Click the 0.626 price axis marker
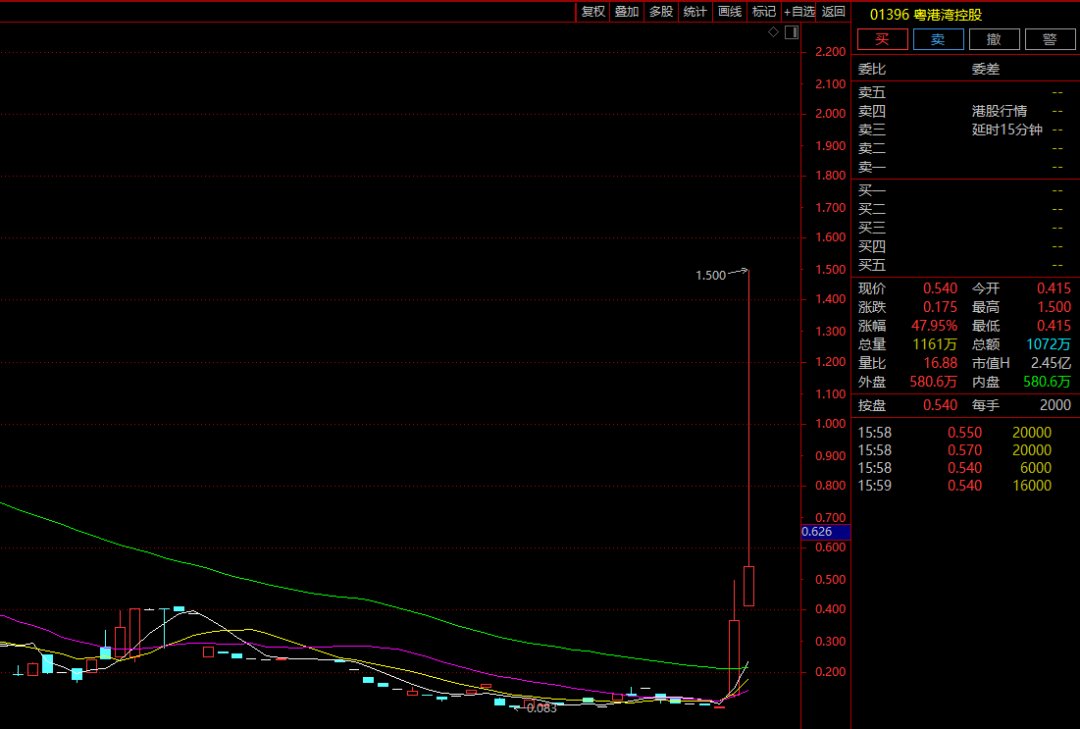The width and height of the screenshot is (1080, 729). tap(825, 532)
